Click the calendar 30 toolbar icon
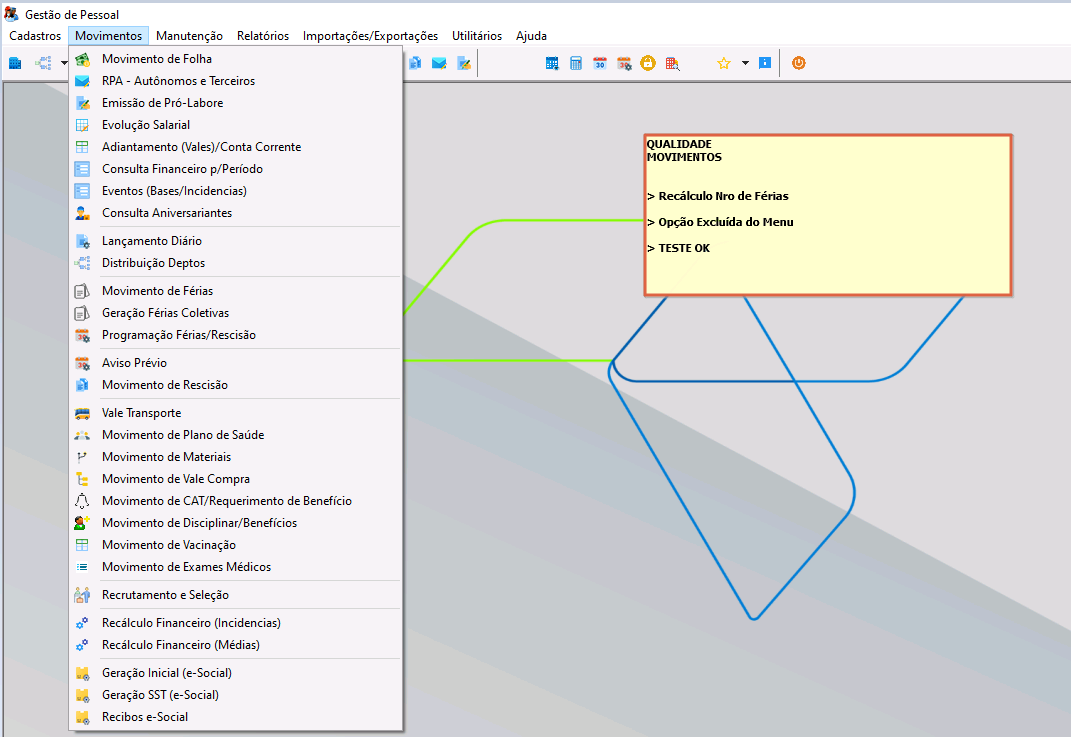Viewport: 1071px width, 737px height. (600, 64)
